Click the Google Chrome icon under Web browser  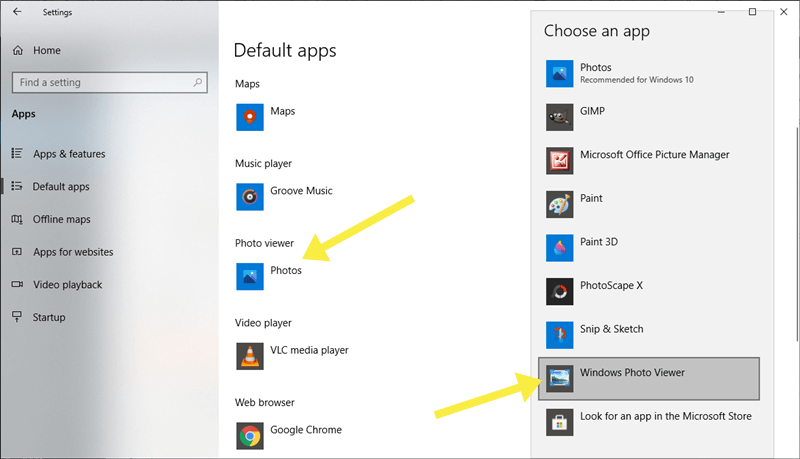250,436
